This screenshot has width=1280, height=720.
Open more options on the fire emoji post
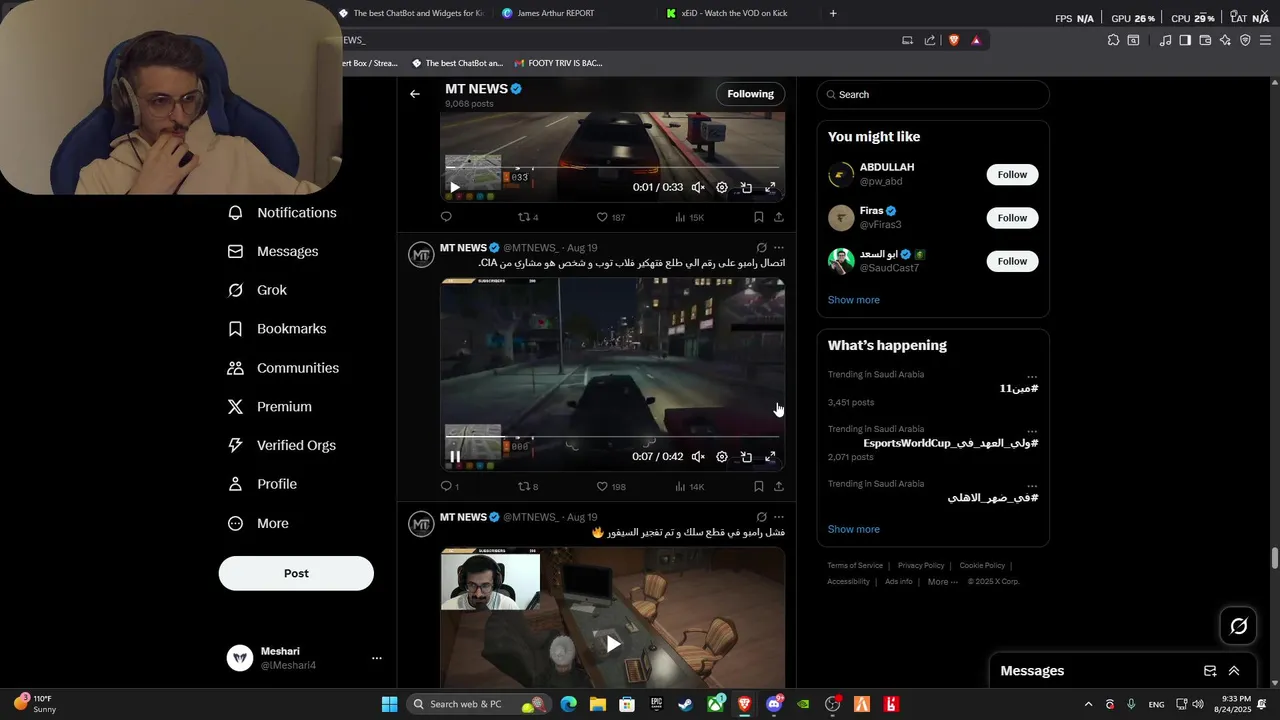coord(779,518)
